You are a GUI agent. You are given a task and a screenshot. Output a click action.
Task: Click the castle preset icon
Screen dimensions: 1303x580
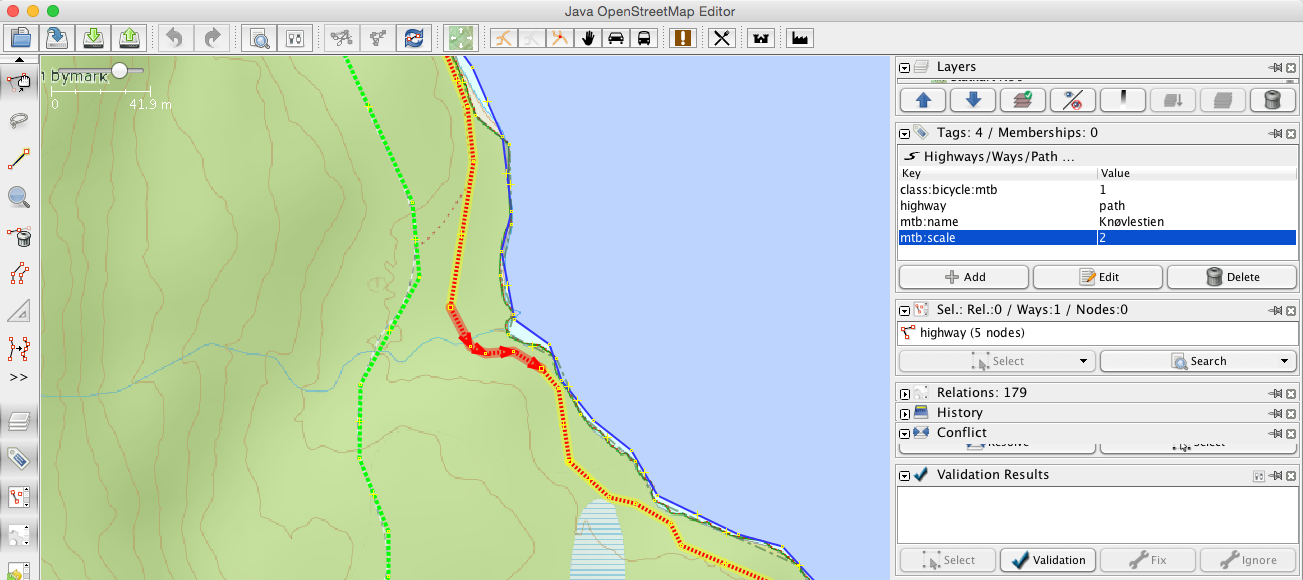(x=762, y=38)
